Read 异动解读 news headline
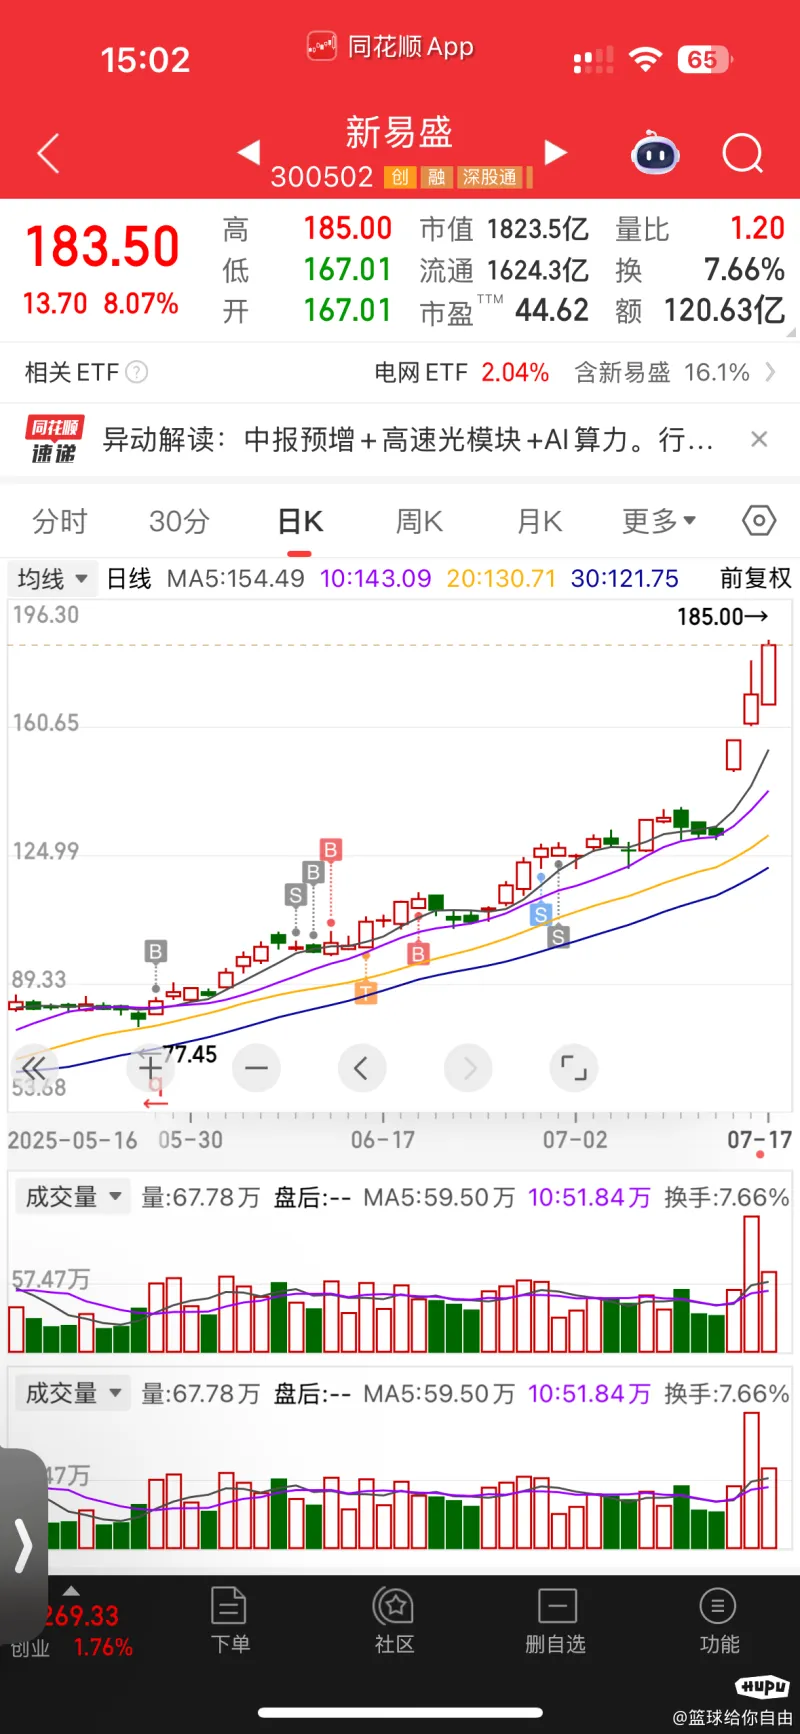The width and height of the screenshot is (800, 1734). pos(408,440)
